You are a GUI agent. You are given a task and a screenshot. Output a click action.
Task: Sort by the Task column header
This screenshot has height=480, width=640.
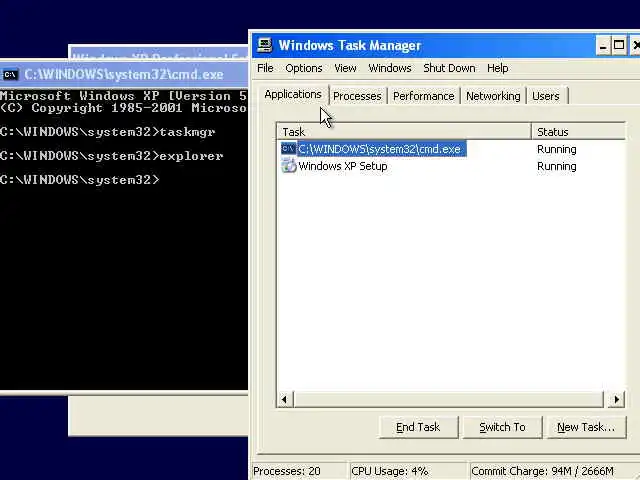pos(404,132)
